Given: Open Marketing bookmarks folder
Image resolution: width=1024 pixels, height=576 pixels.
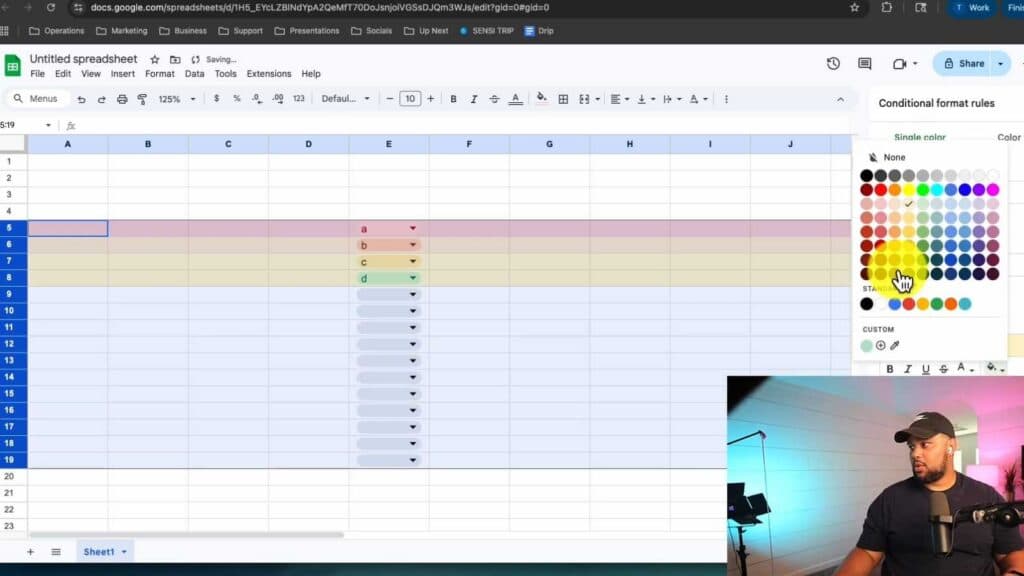Looking at the screenshot, I should (x=121, y=31).
